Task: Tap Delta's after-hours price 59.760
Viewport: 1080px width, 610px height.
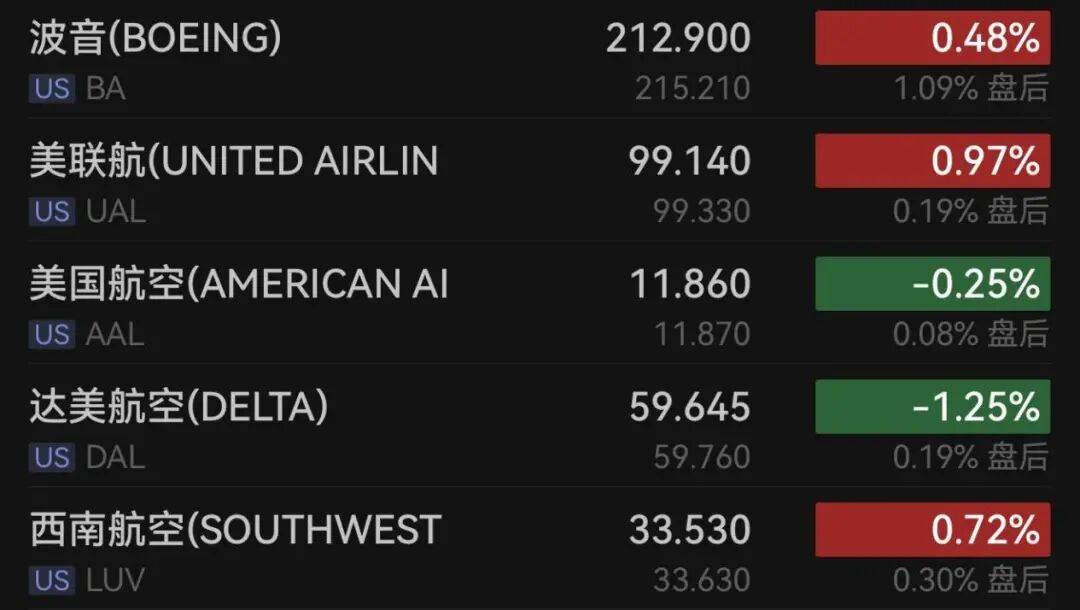Action: pyautogui.click(x=702, y=457)
